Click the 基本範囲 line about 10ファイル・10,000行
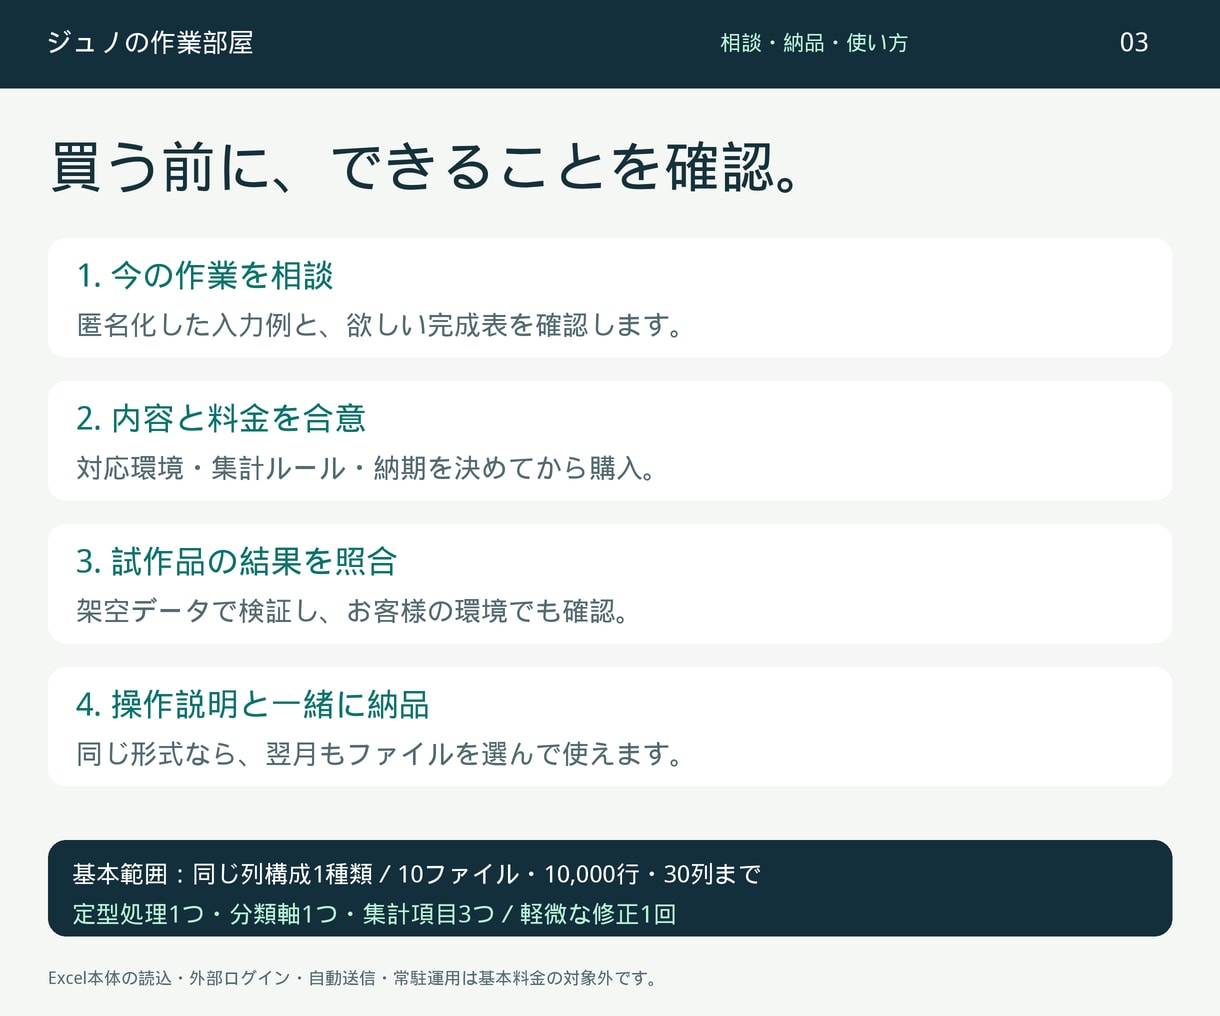This screenshot has height=1016, width=1220. click(417, 874)
